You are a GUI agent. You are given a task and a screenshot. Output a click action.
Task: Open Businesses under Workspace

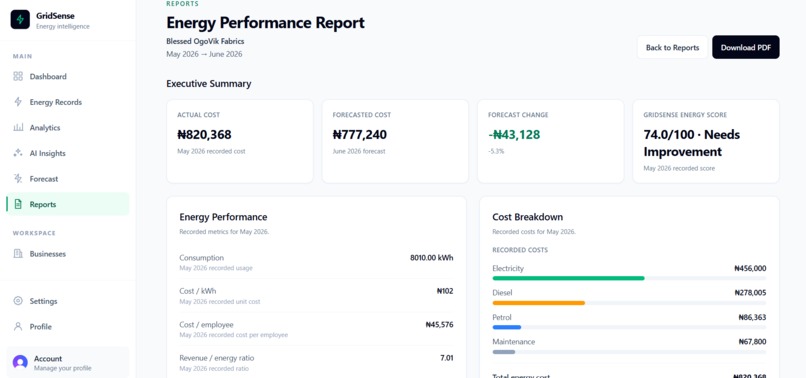(x=68, y=254)
